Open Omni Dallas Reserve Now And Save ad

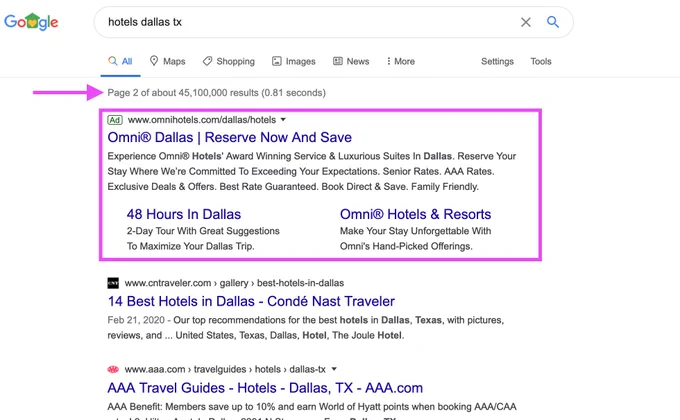pos(229,137)
